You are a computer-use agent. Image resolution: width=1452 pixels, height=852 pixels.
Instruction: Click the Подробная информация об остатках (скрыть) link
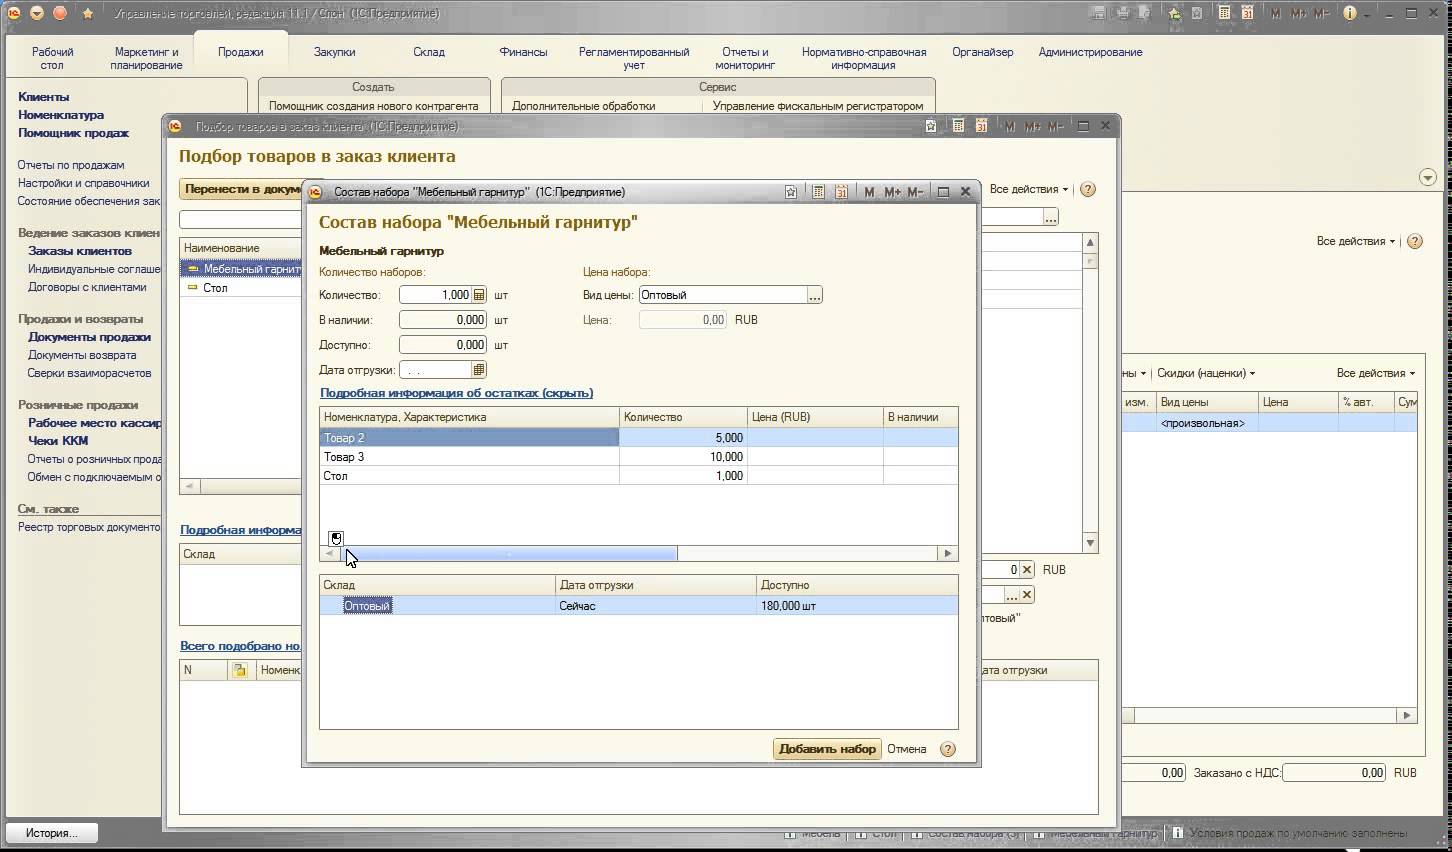tap(456, 393)
